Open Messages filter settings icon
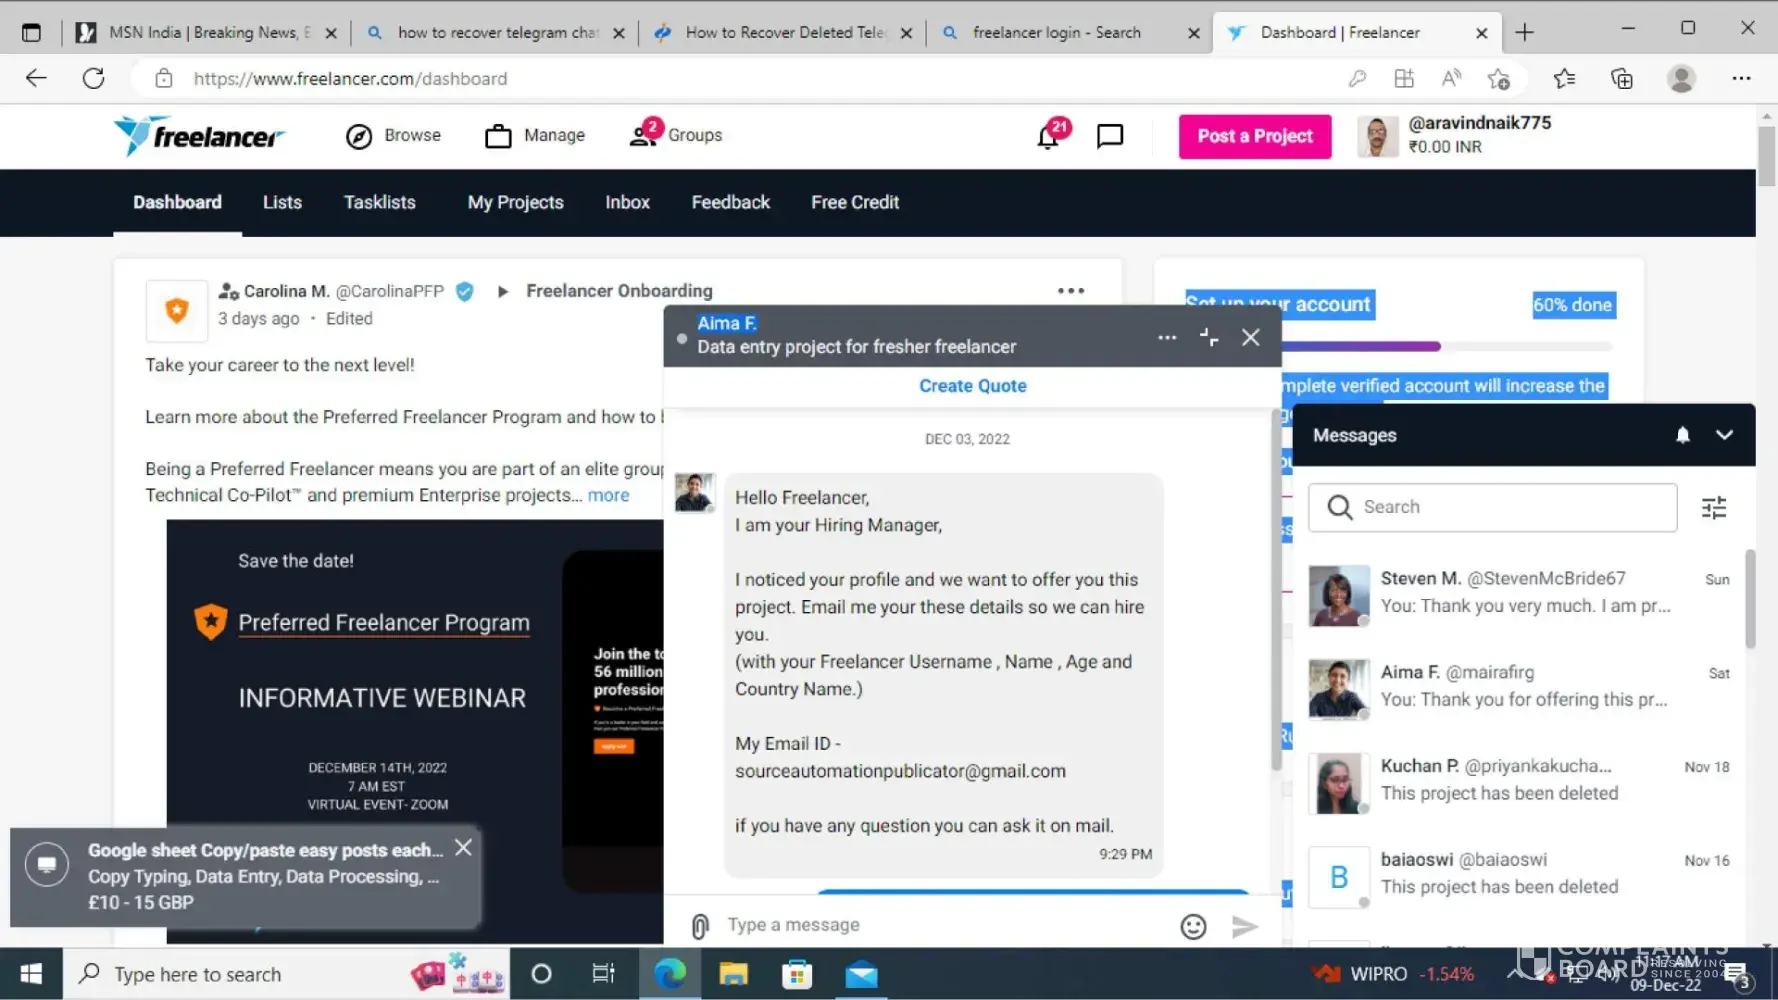The image size is (1778, 1000). 1714,508
